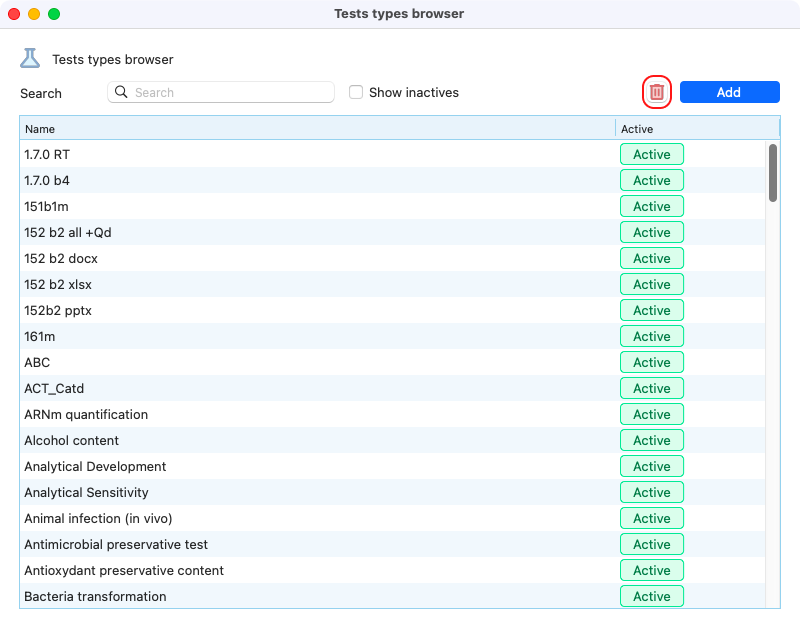Screen dimensions: 800x628
Task: Click Active badge for 161m
Action: pyautogui.click(x=652, y=337)
